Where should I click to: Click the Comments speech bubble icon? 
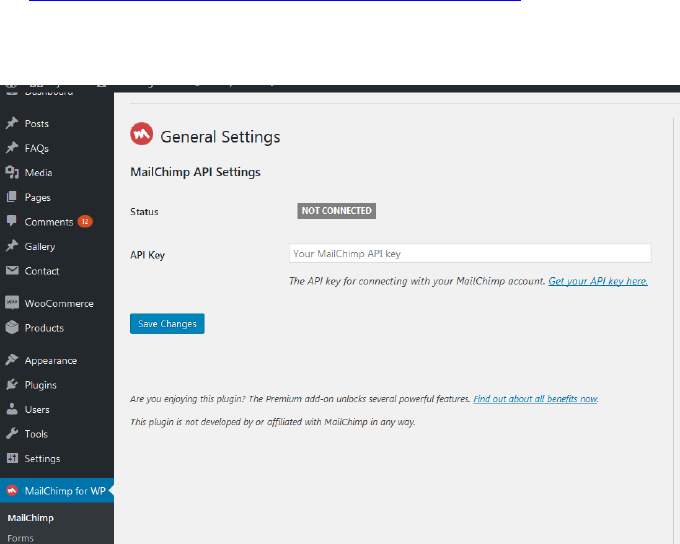click(x=12, y=221)
